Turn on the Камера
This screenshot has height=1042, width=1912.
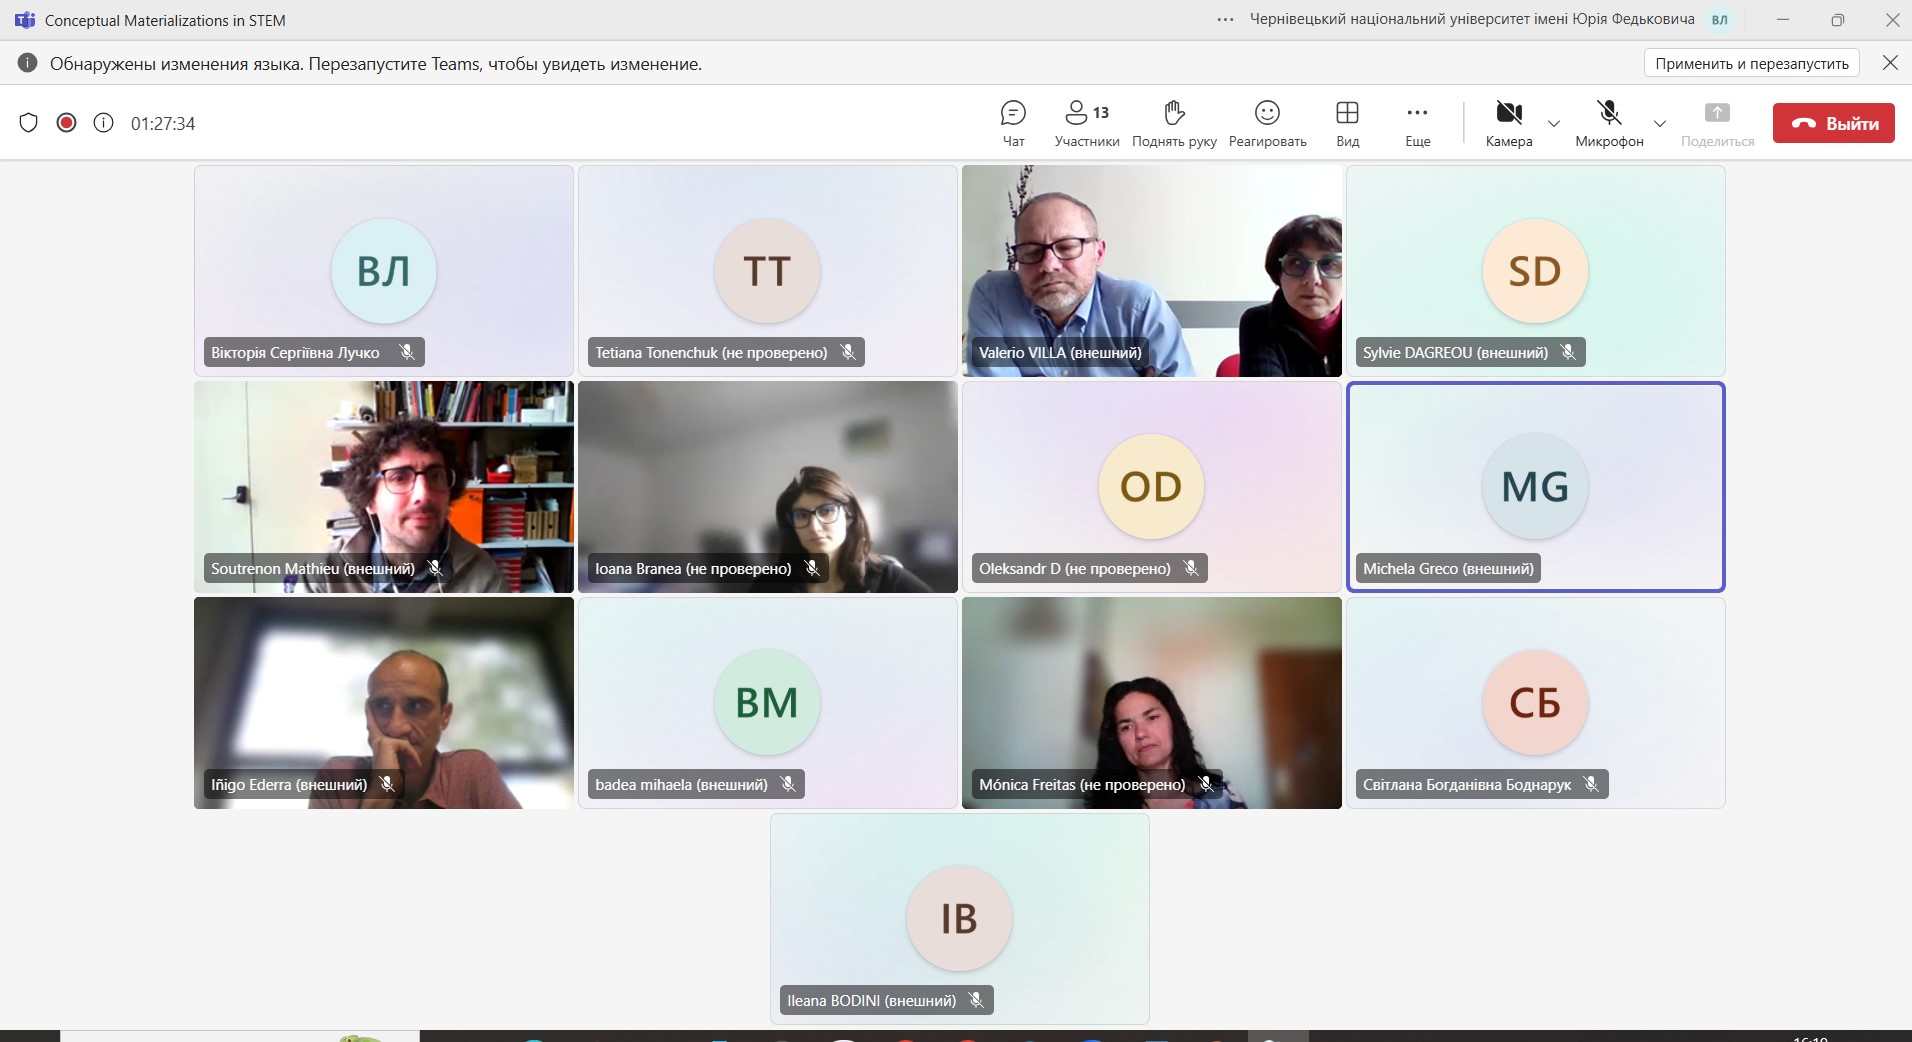click(1508, 123)
